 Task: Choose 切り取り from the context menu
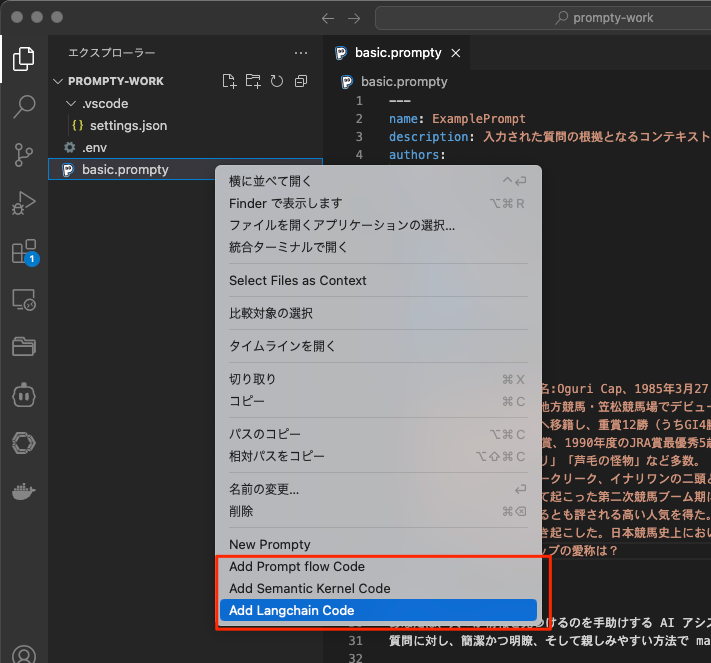378,379
